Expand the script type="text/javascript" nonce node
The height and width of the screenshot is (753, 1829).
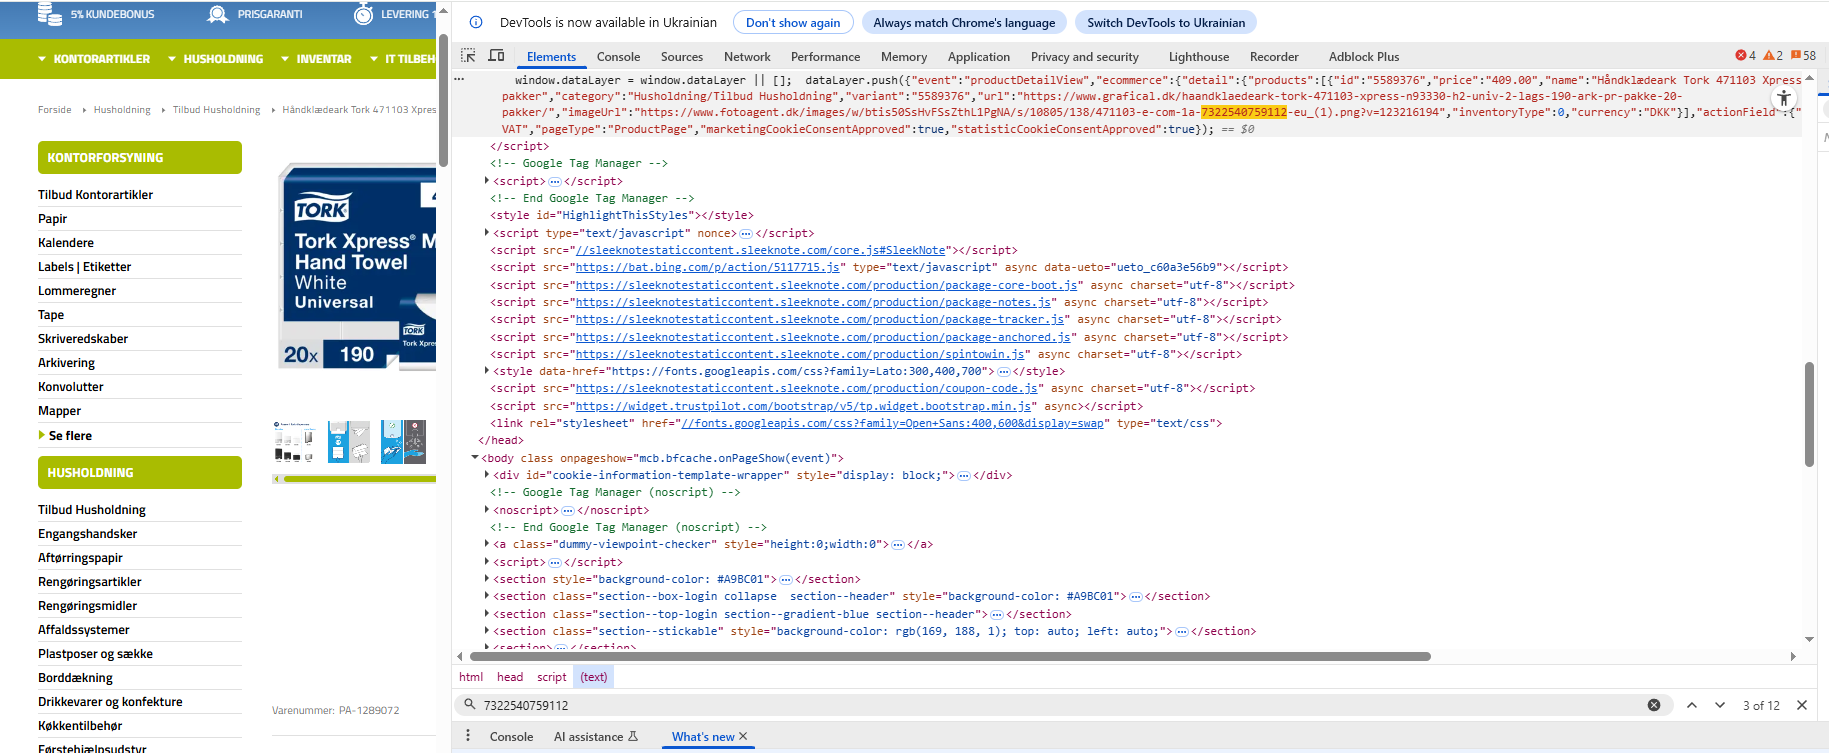[x=487, y=233]
